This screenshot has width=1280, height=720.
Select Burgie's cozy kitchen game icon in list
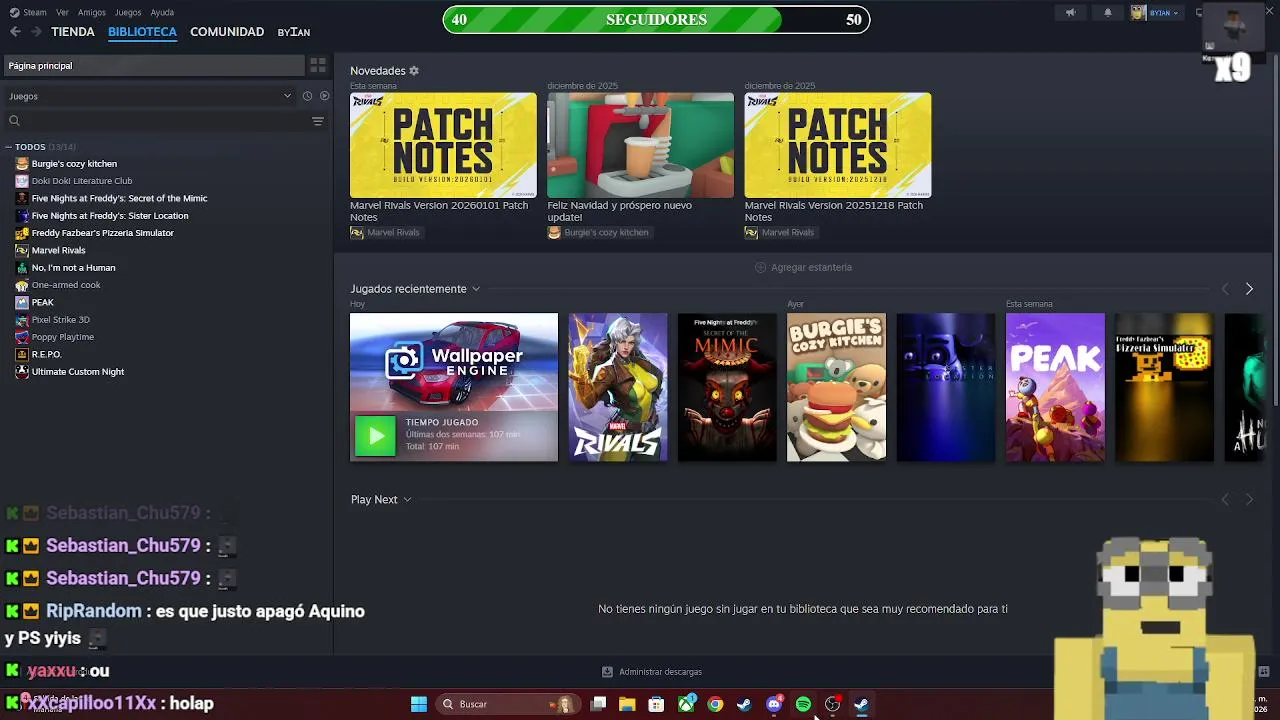click(x=22, y=164)
